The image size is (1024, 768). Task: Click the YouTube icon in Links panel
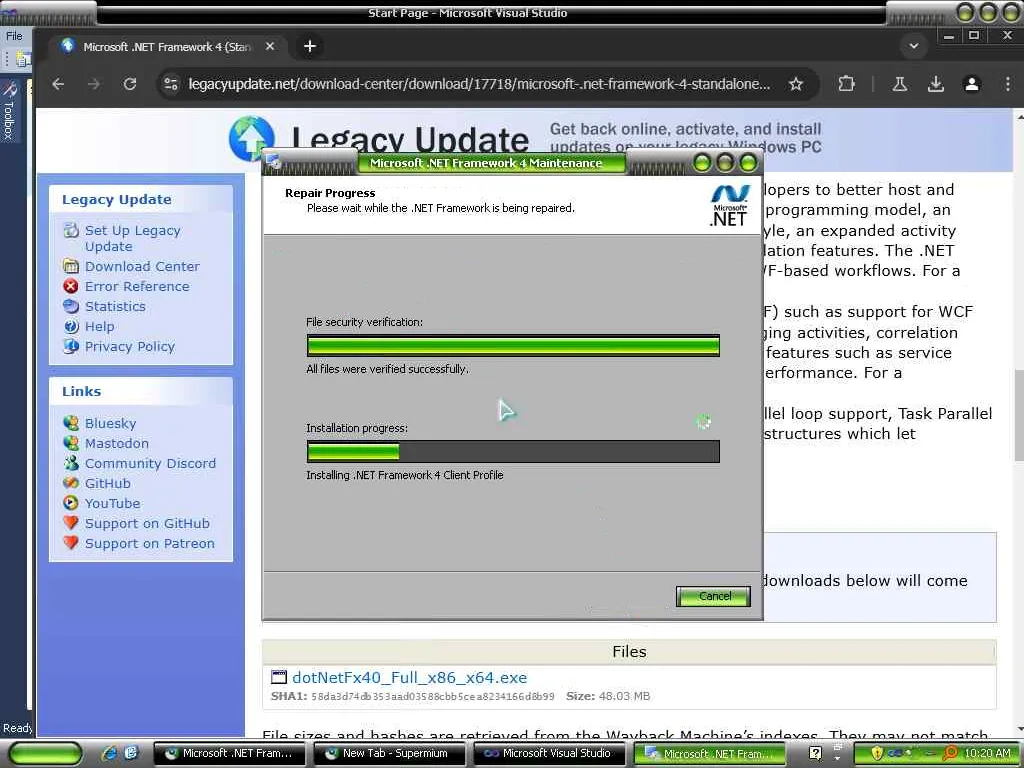(71, 503)
